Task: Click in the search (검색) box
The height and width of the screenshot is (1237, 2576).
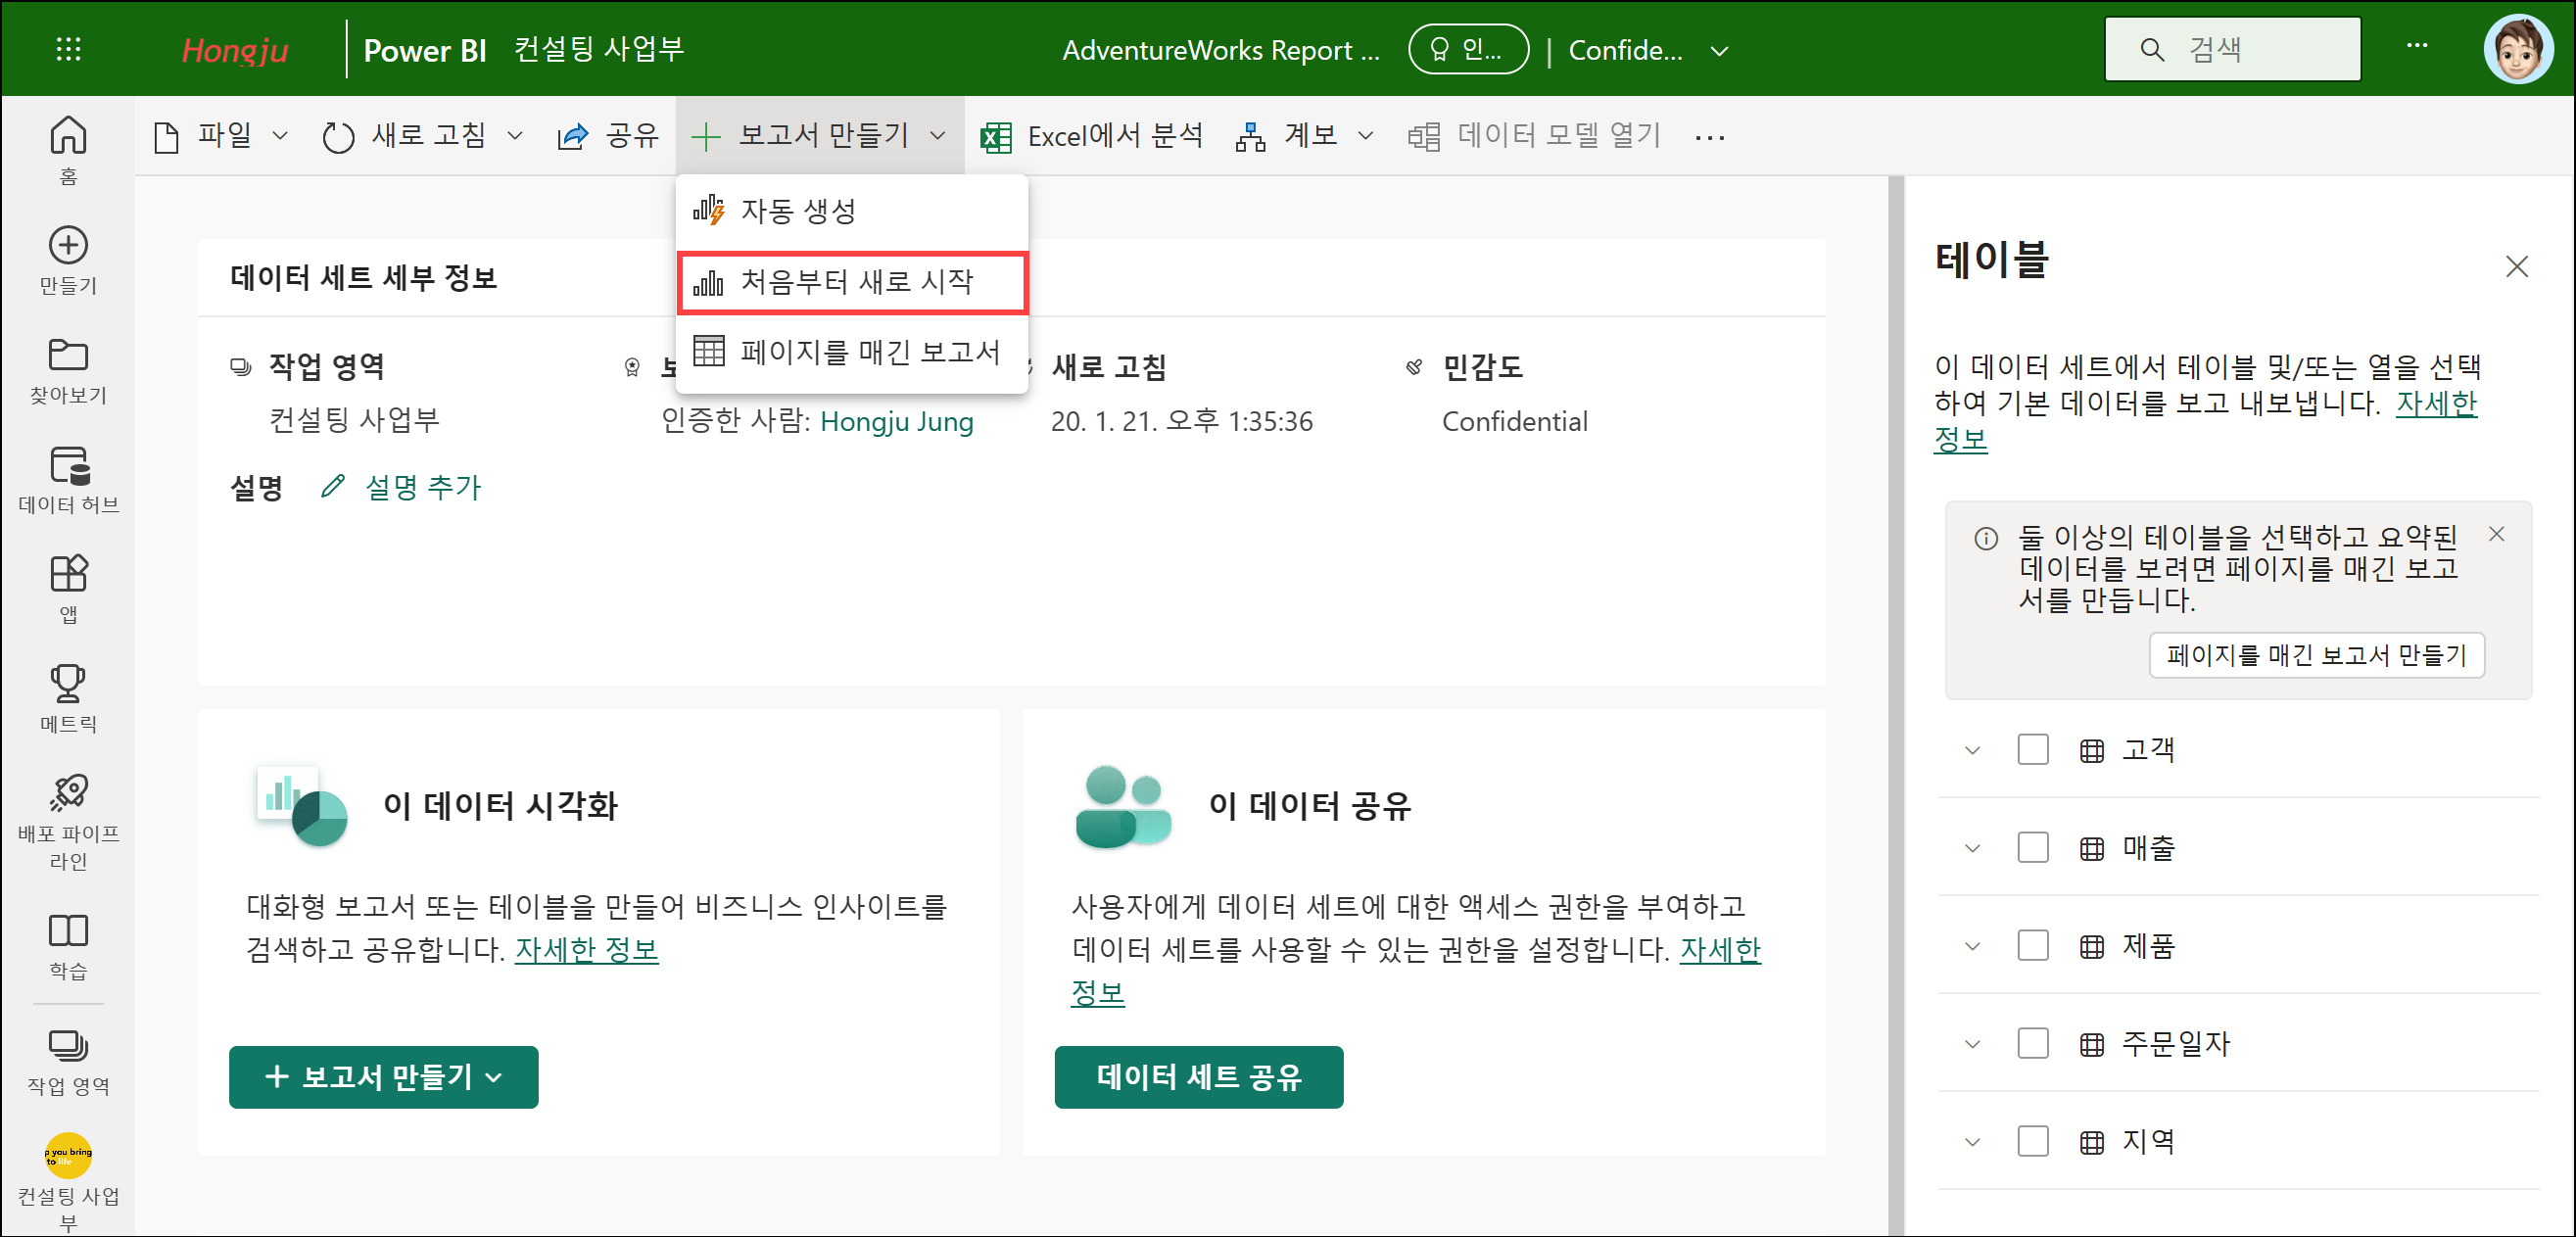Action: pos(2231,50)
